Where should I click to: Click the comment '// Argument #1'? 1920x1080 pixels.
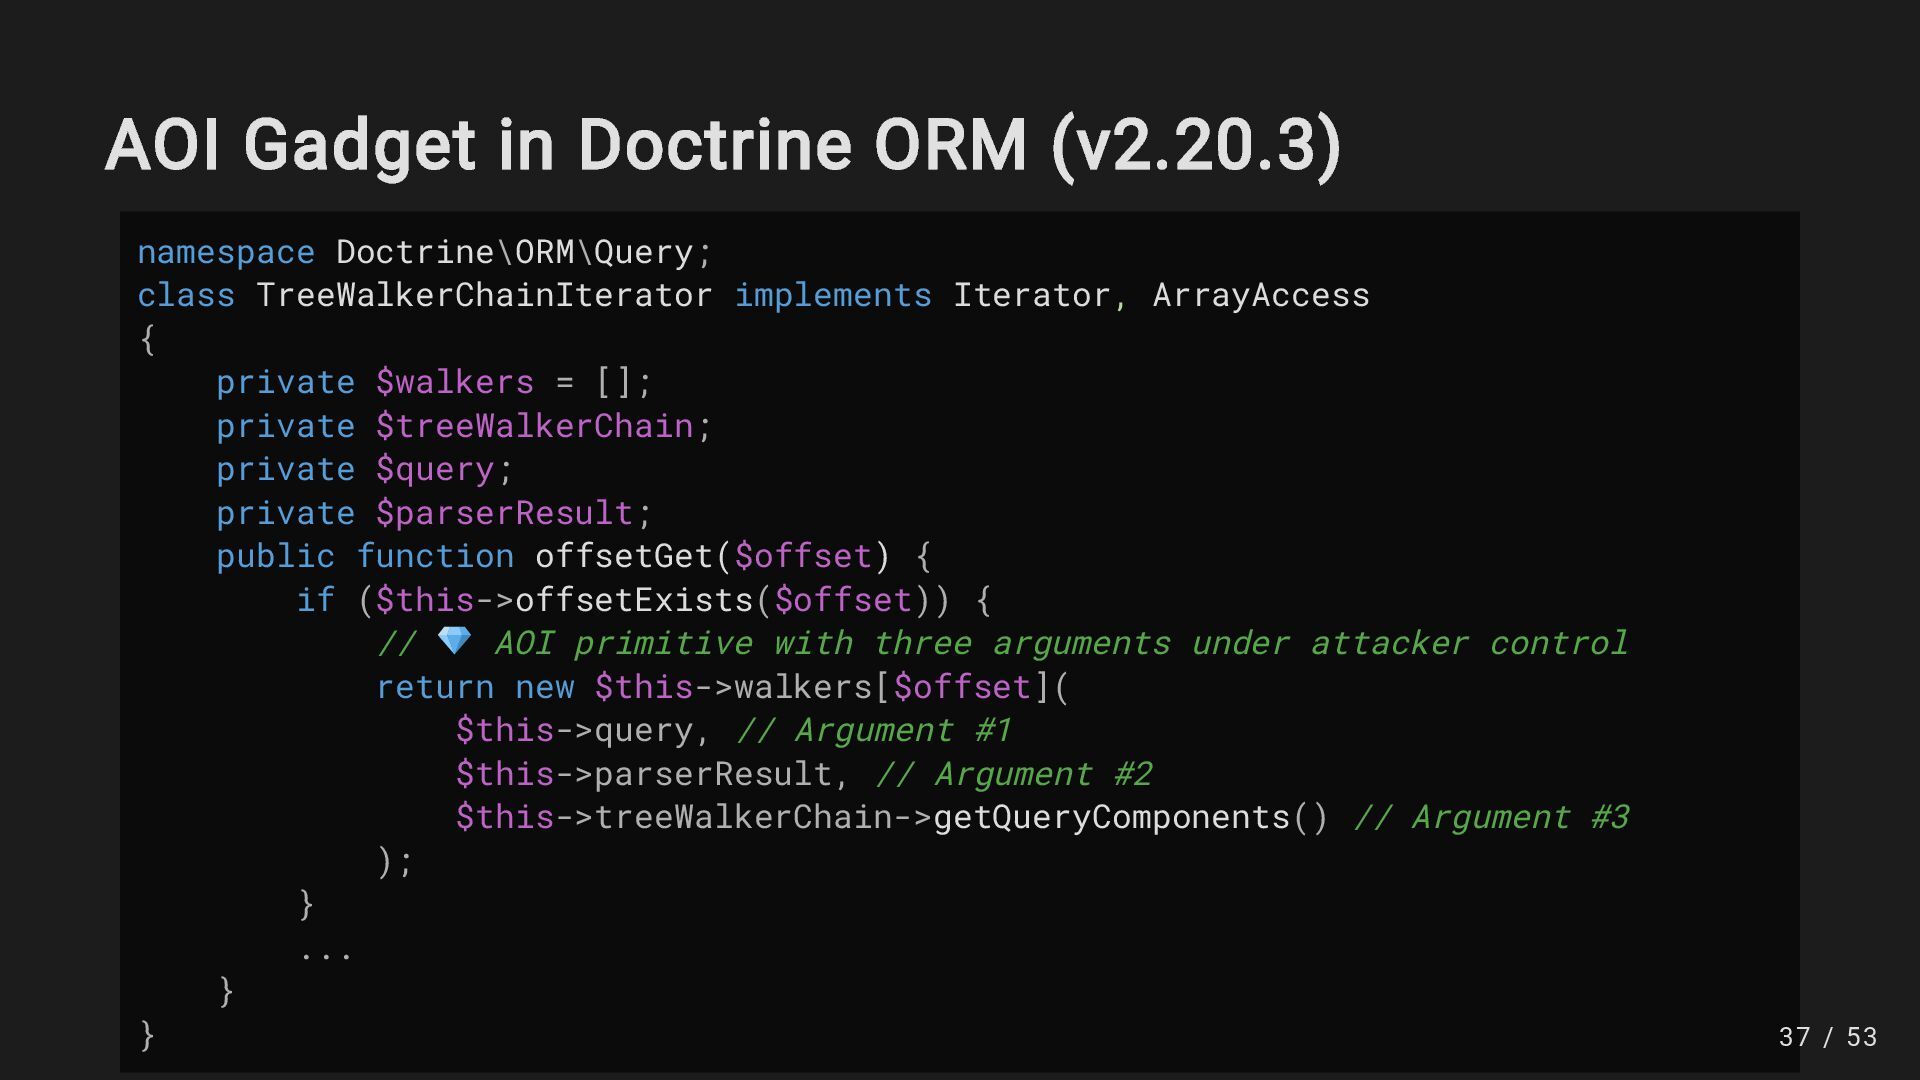tap(874, 731)
